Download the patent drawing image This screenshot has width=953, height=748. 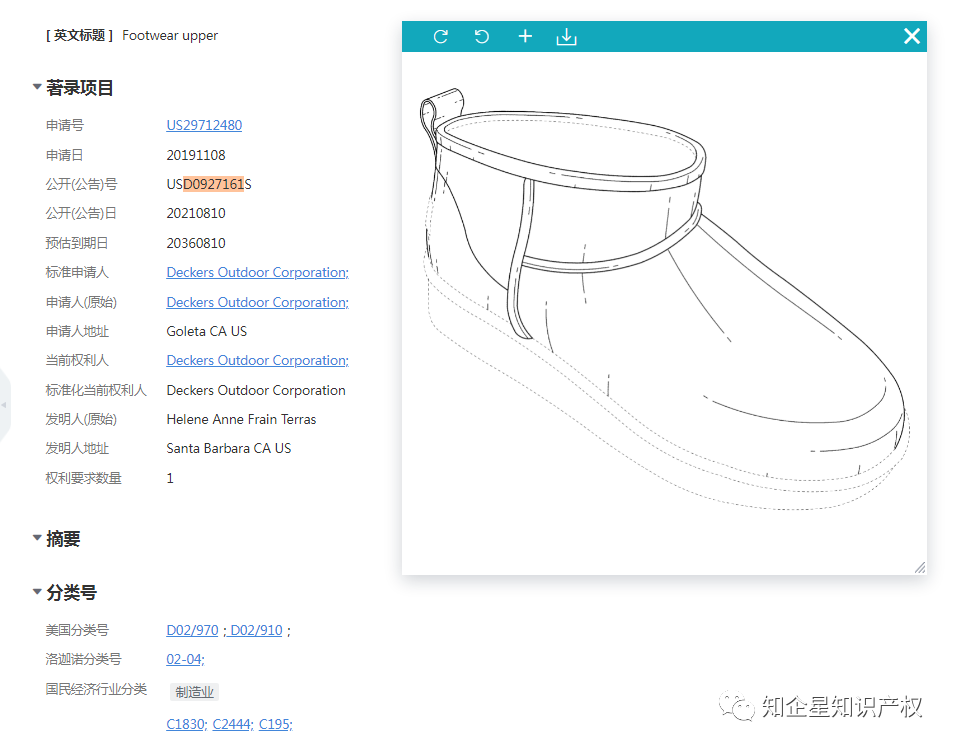point(566,36)
